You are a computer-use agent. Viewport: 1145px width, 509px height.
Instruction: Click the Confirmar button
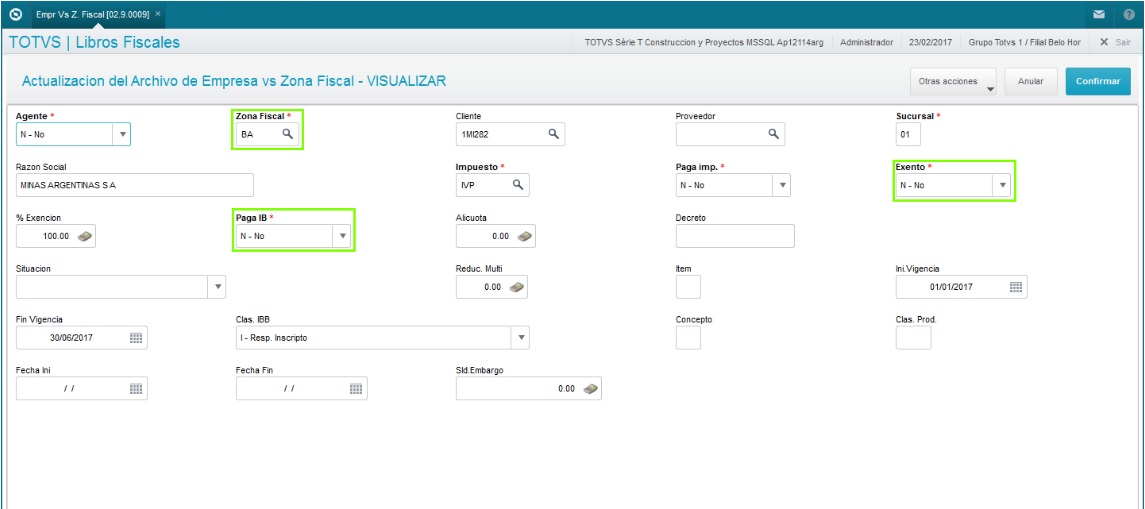pos(1098,82)
